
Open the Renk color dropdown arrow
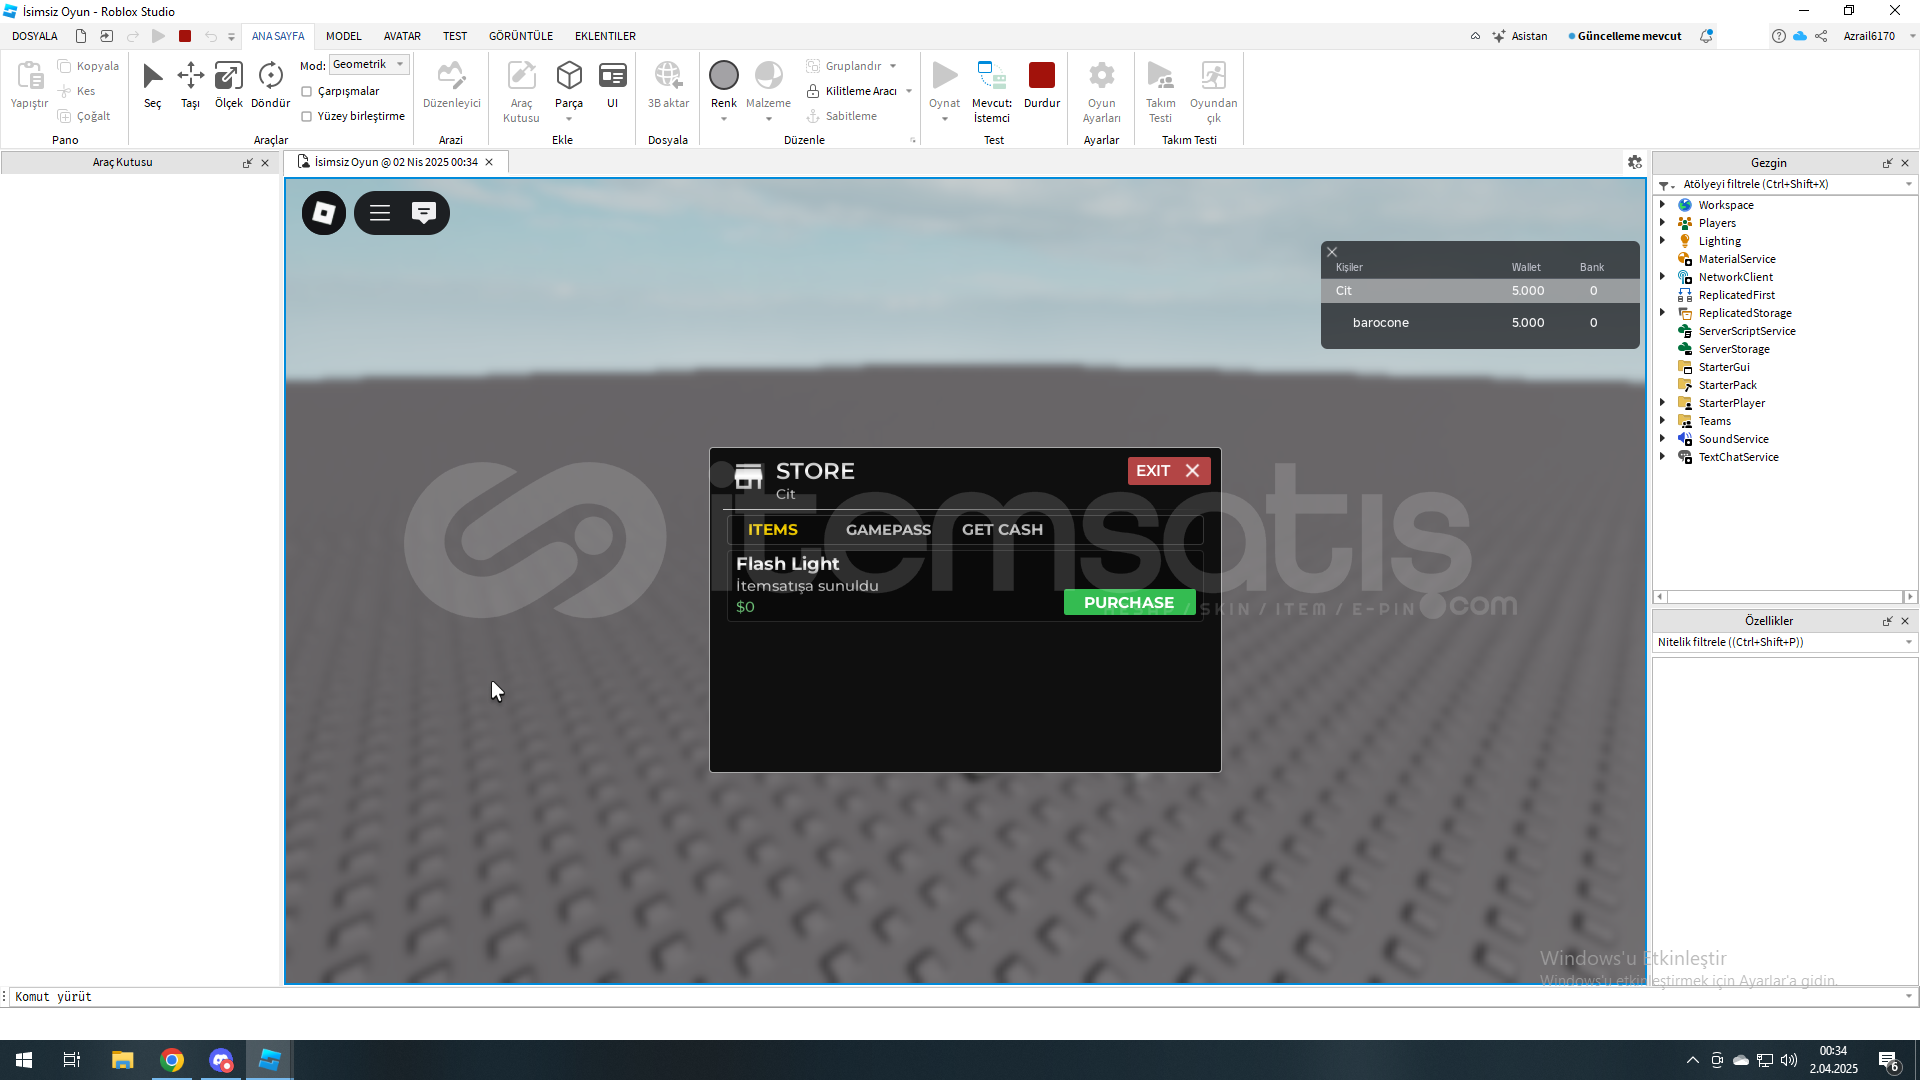pyautogui.click(x=724, y=119)
